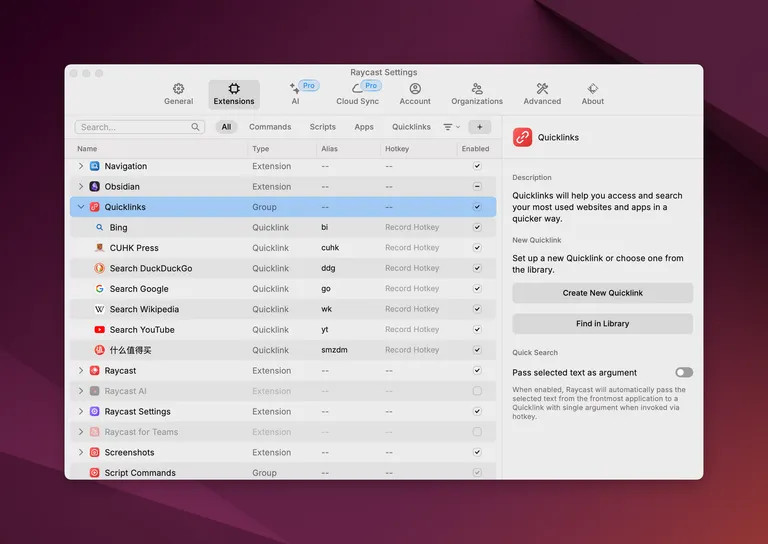Click the filter options icon
The image size is (768, 544).
click(x=451, y=127)
